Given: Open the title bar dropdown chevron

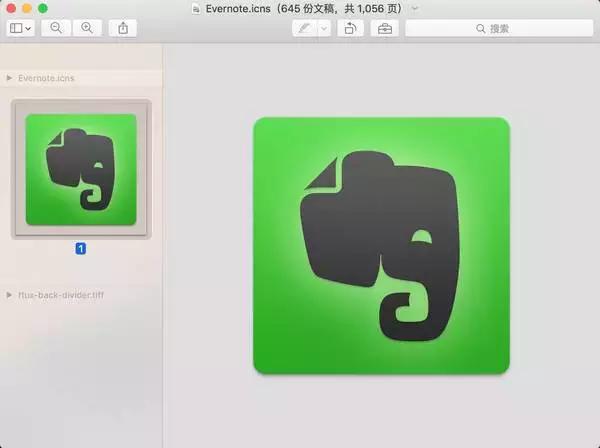Looking at the screenshot, I should tap(415, 8).
